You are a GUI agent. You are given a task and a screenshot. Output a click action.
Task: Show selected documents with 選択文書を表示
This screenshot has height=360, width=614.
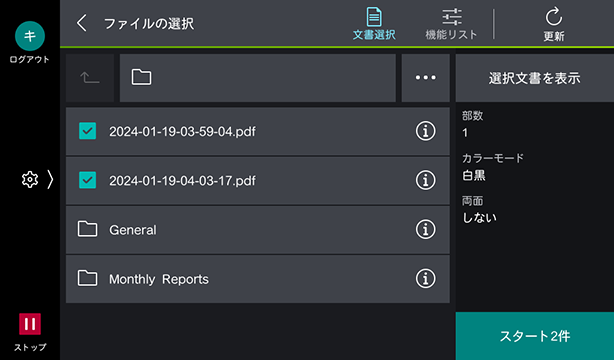coord(535,78)
